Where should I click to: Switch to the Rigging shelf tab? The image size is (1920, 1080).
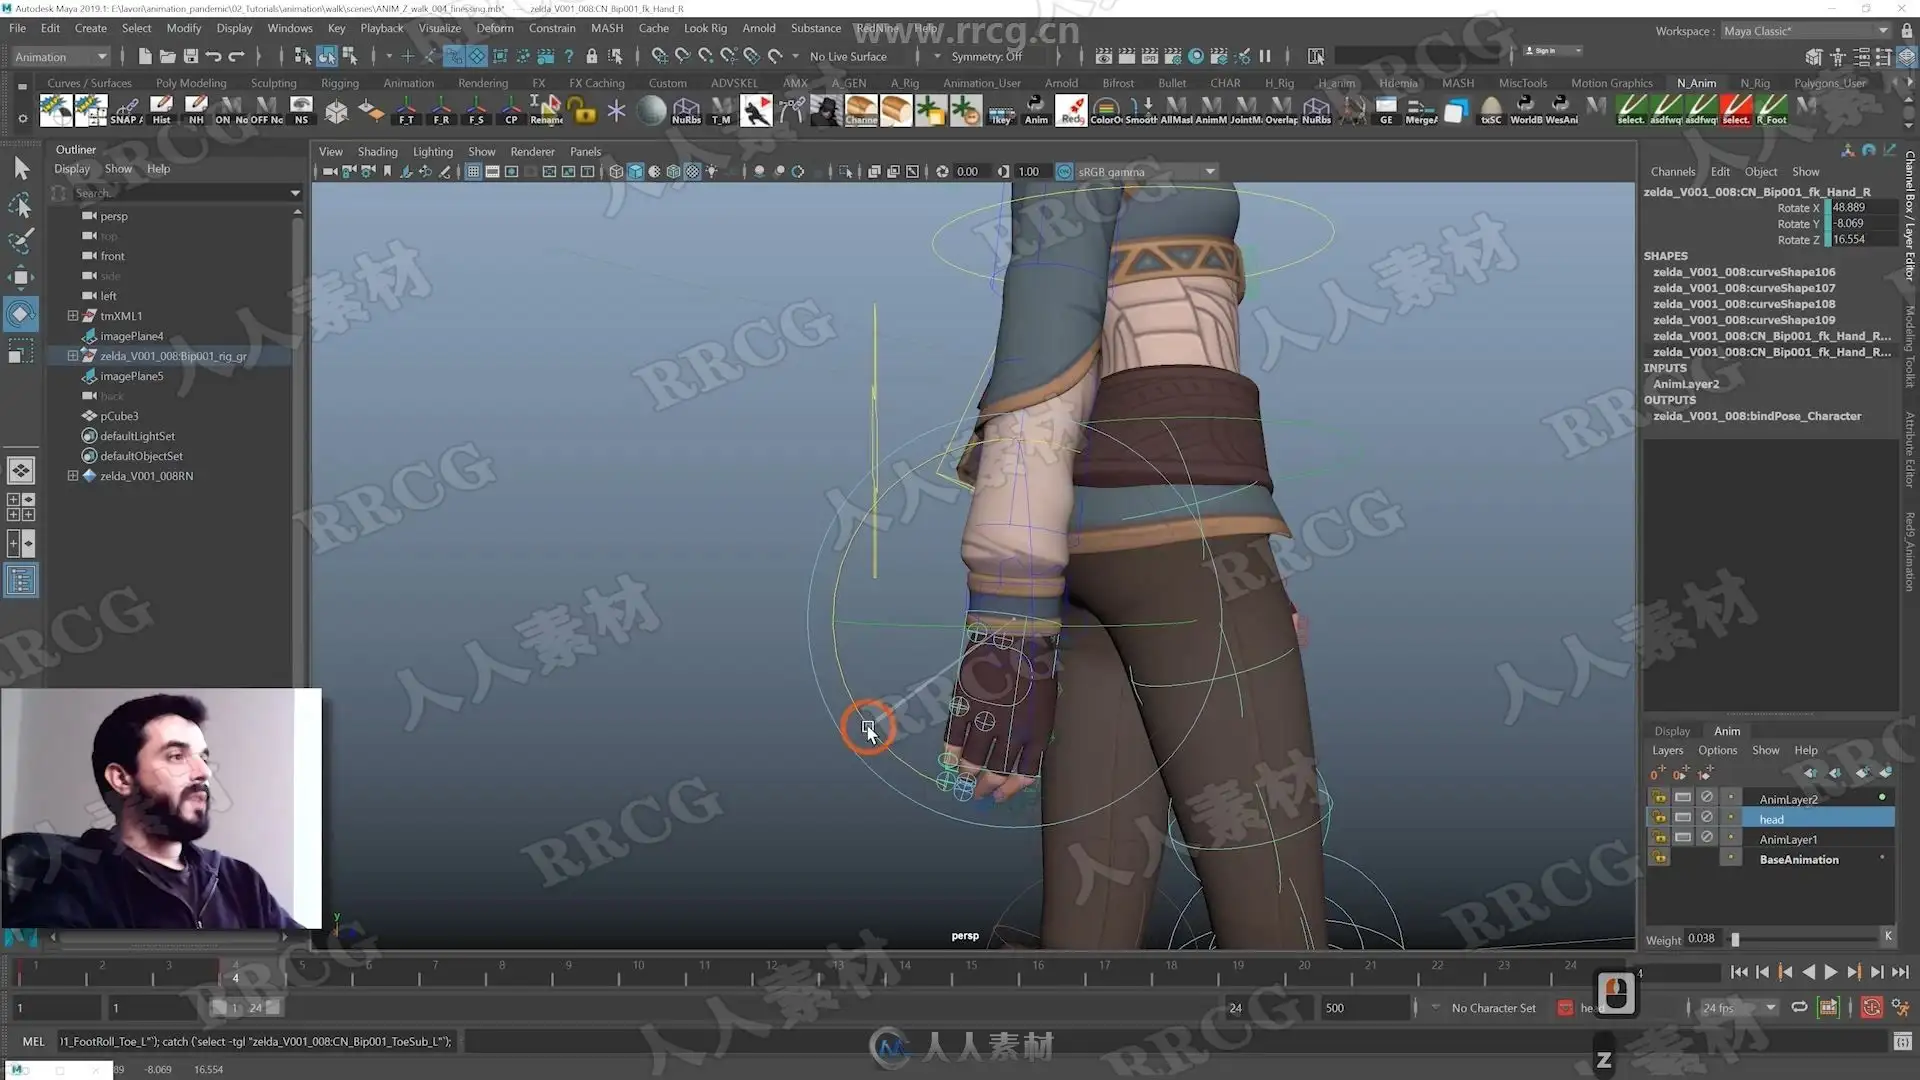tap(339, 83)
